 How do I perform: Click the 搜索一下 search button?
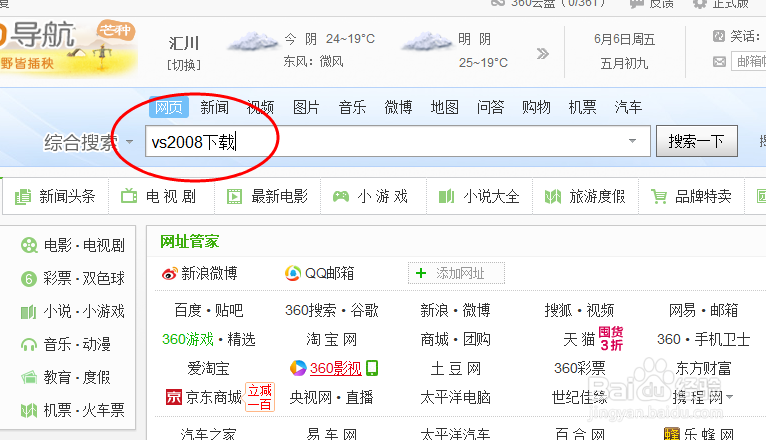697,141
